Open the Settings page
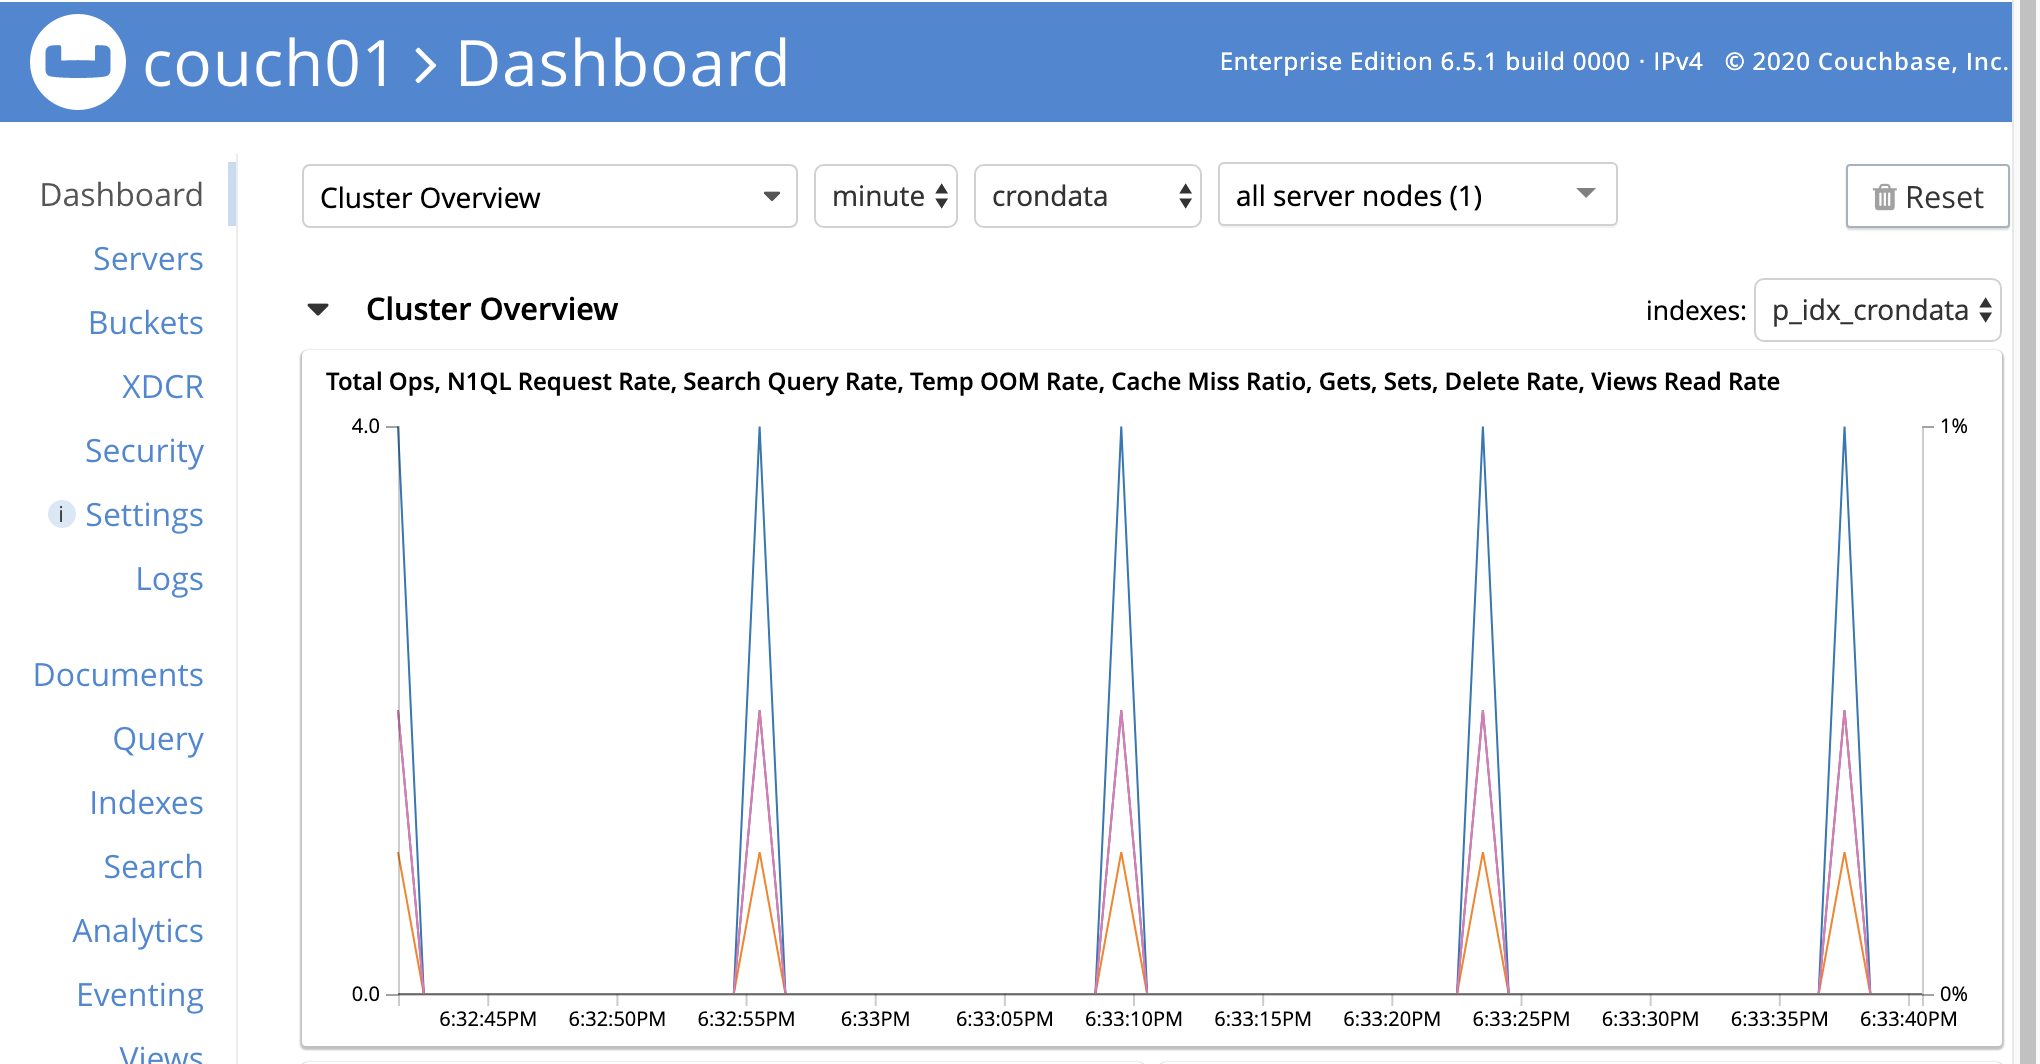2040x1064 pixels. click(x=144, y=514)
